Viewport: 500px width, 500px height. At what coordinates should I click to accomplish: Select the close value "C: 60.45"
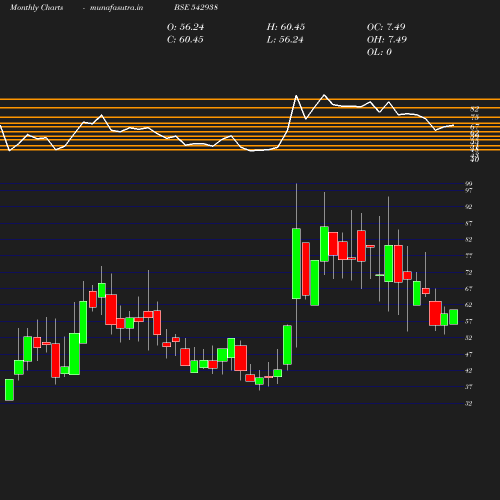185,40
